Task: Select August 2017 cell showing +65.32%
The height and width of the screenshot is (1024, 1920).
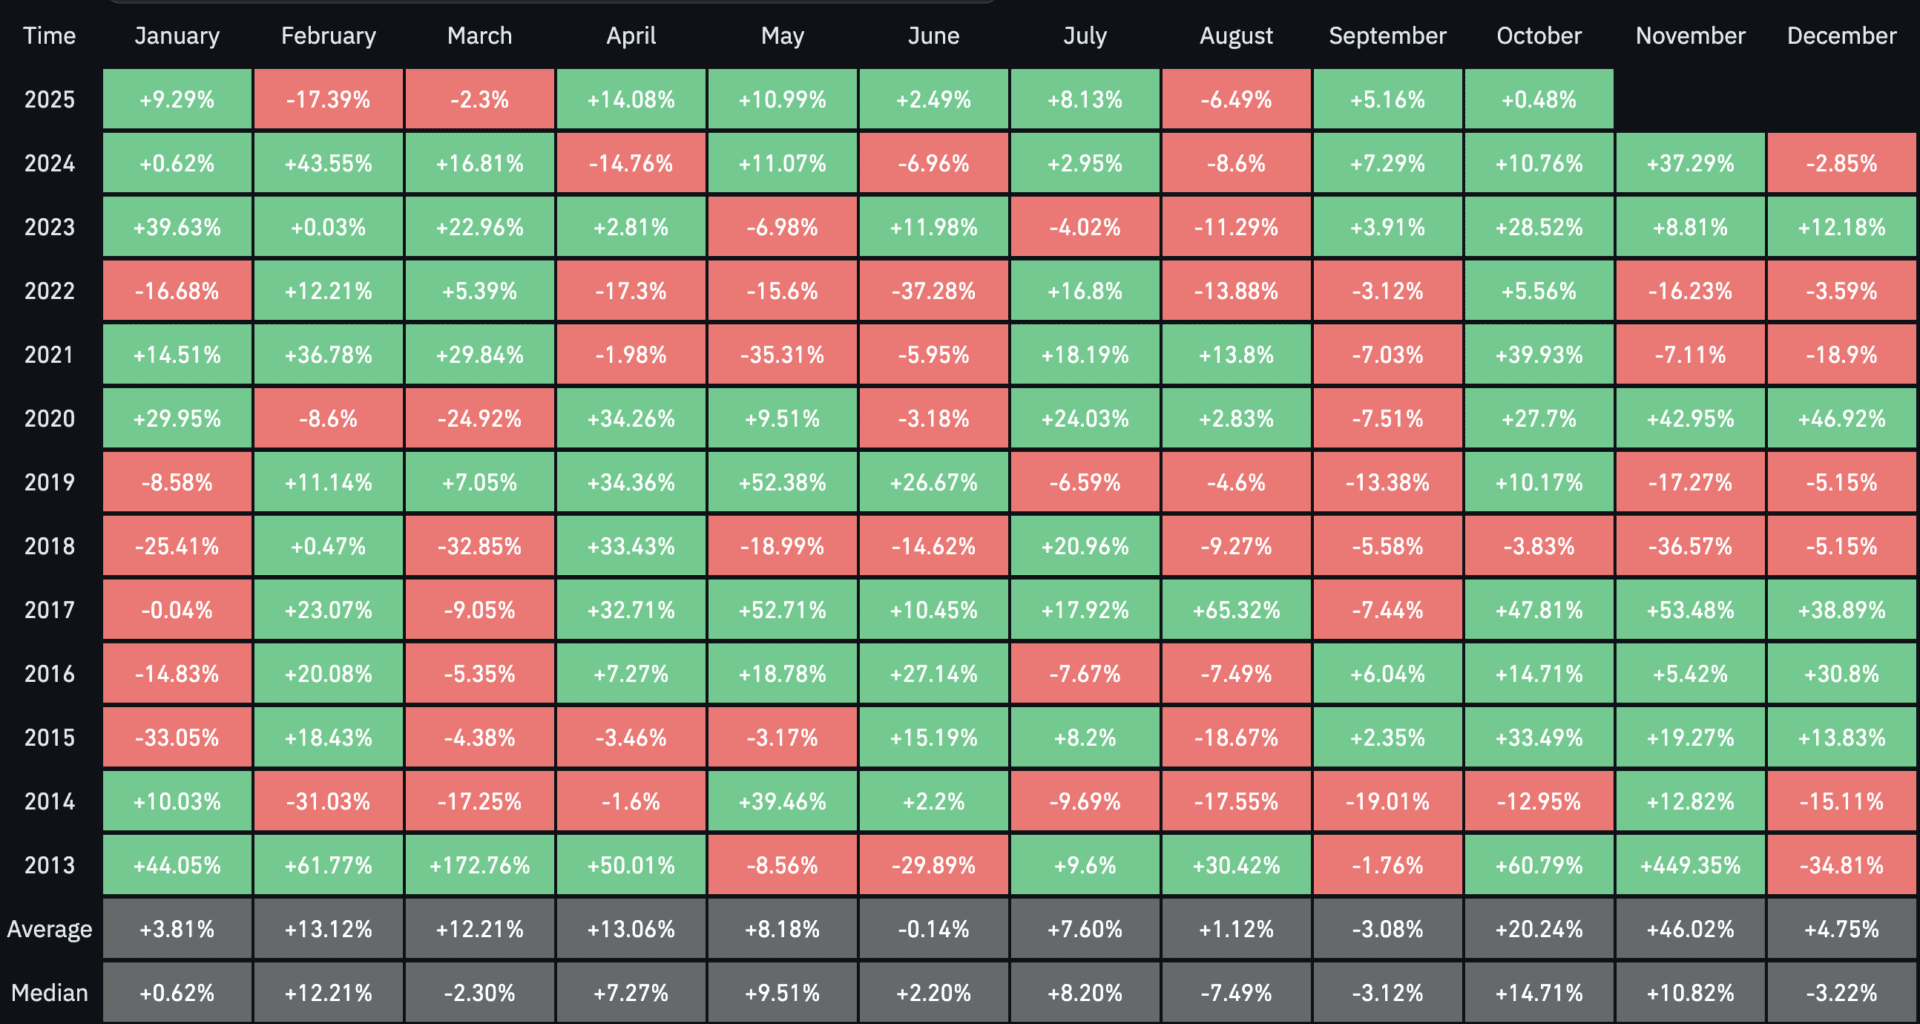Action: pos(1236,610)
